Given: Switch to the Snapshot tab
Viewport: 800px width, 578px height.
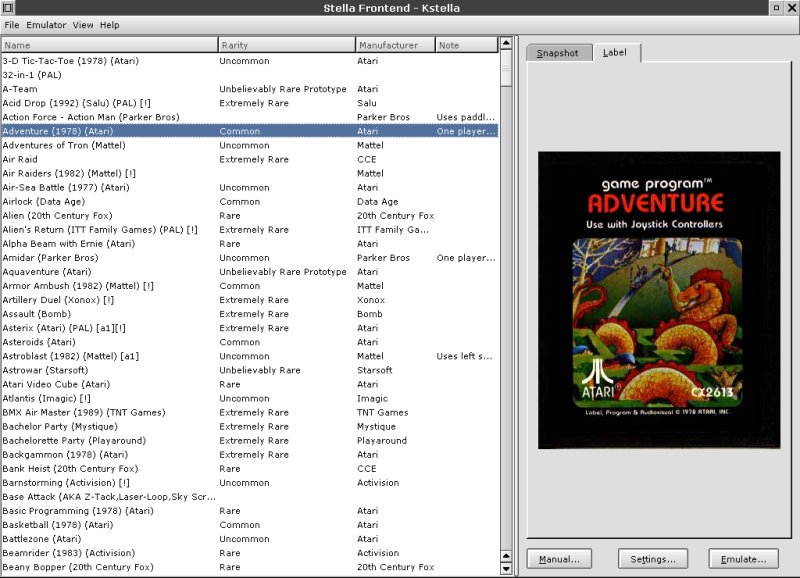Looking at the screenshot, I should click(x=557, y=53).
